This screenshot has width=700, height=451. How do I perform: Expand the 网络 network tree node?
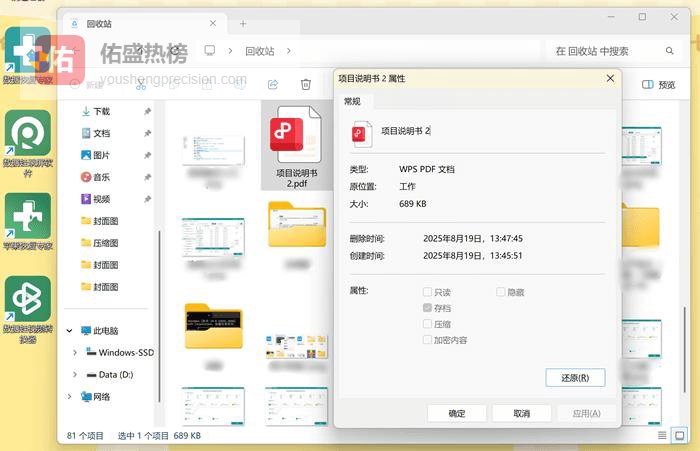click(70, 397)
